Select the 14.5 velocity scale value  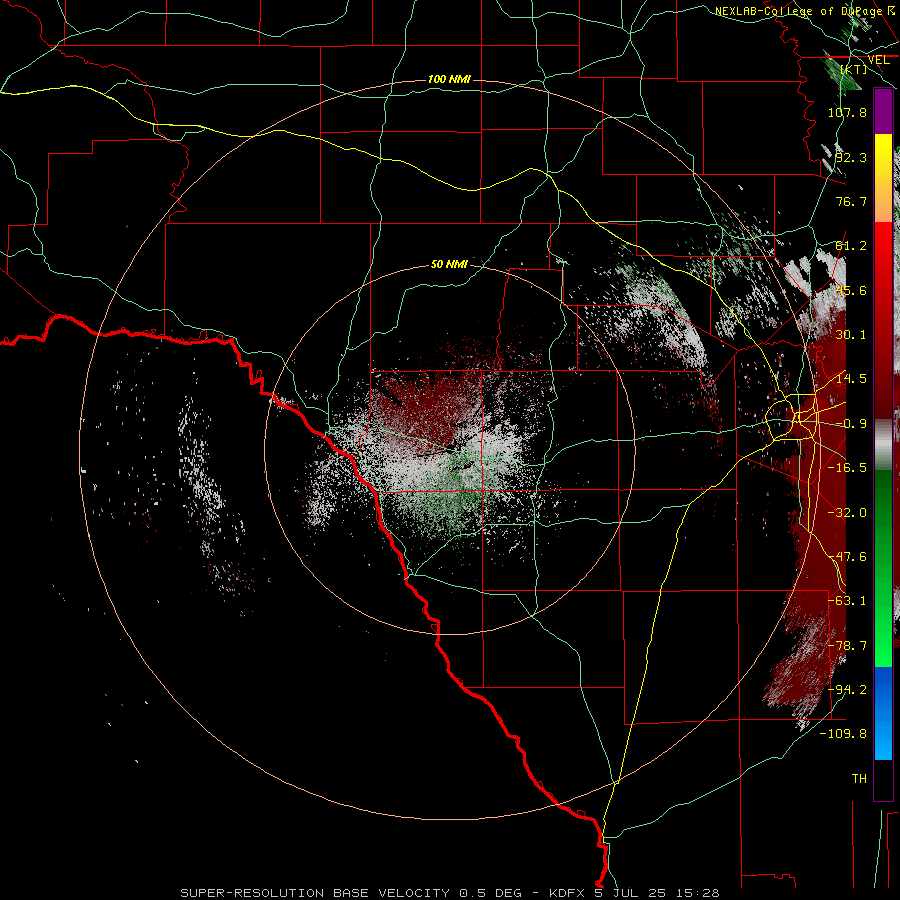pos(851,379)
